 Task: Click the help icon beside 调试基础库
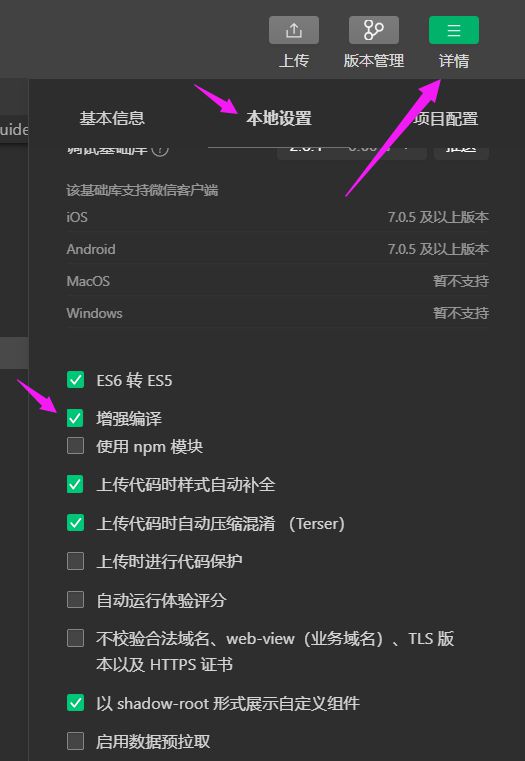(x=160, y=149)
